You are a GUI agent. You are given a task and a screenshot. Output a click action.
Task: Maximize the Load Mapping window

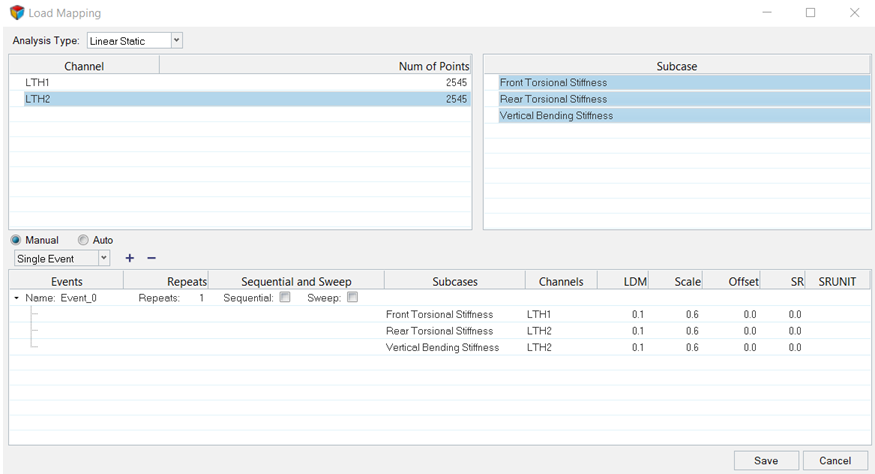pyautogui.click(x=810, y=13)
